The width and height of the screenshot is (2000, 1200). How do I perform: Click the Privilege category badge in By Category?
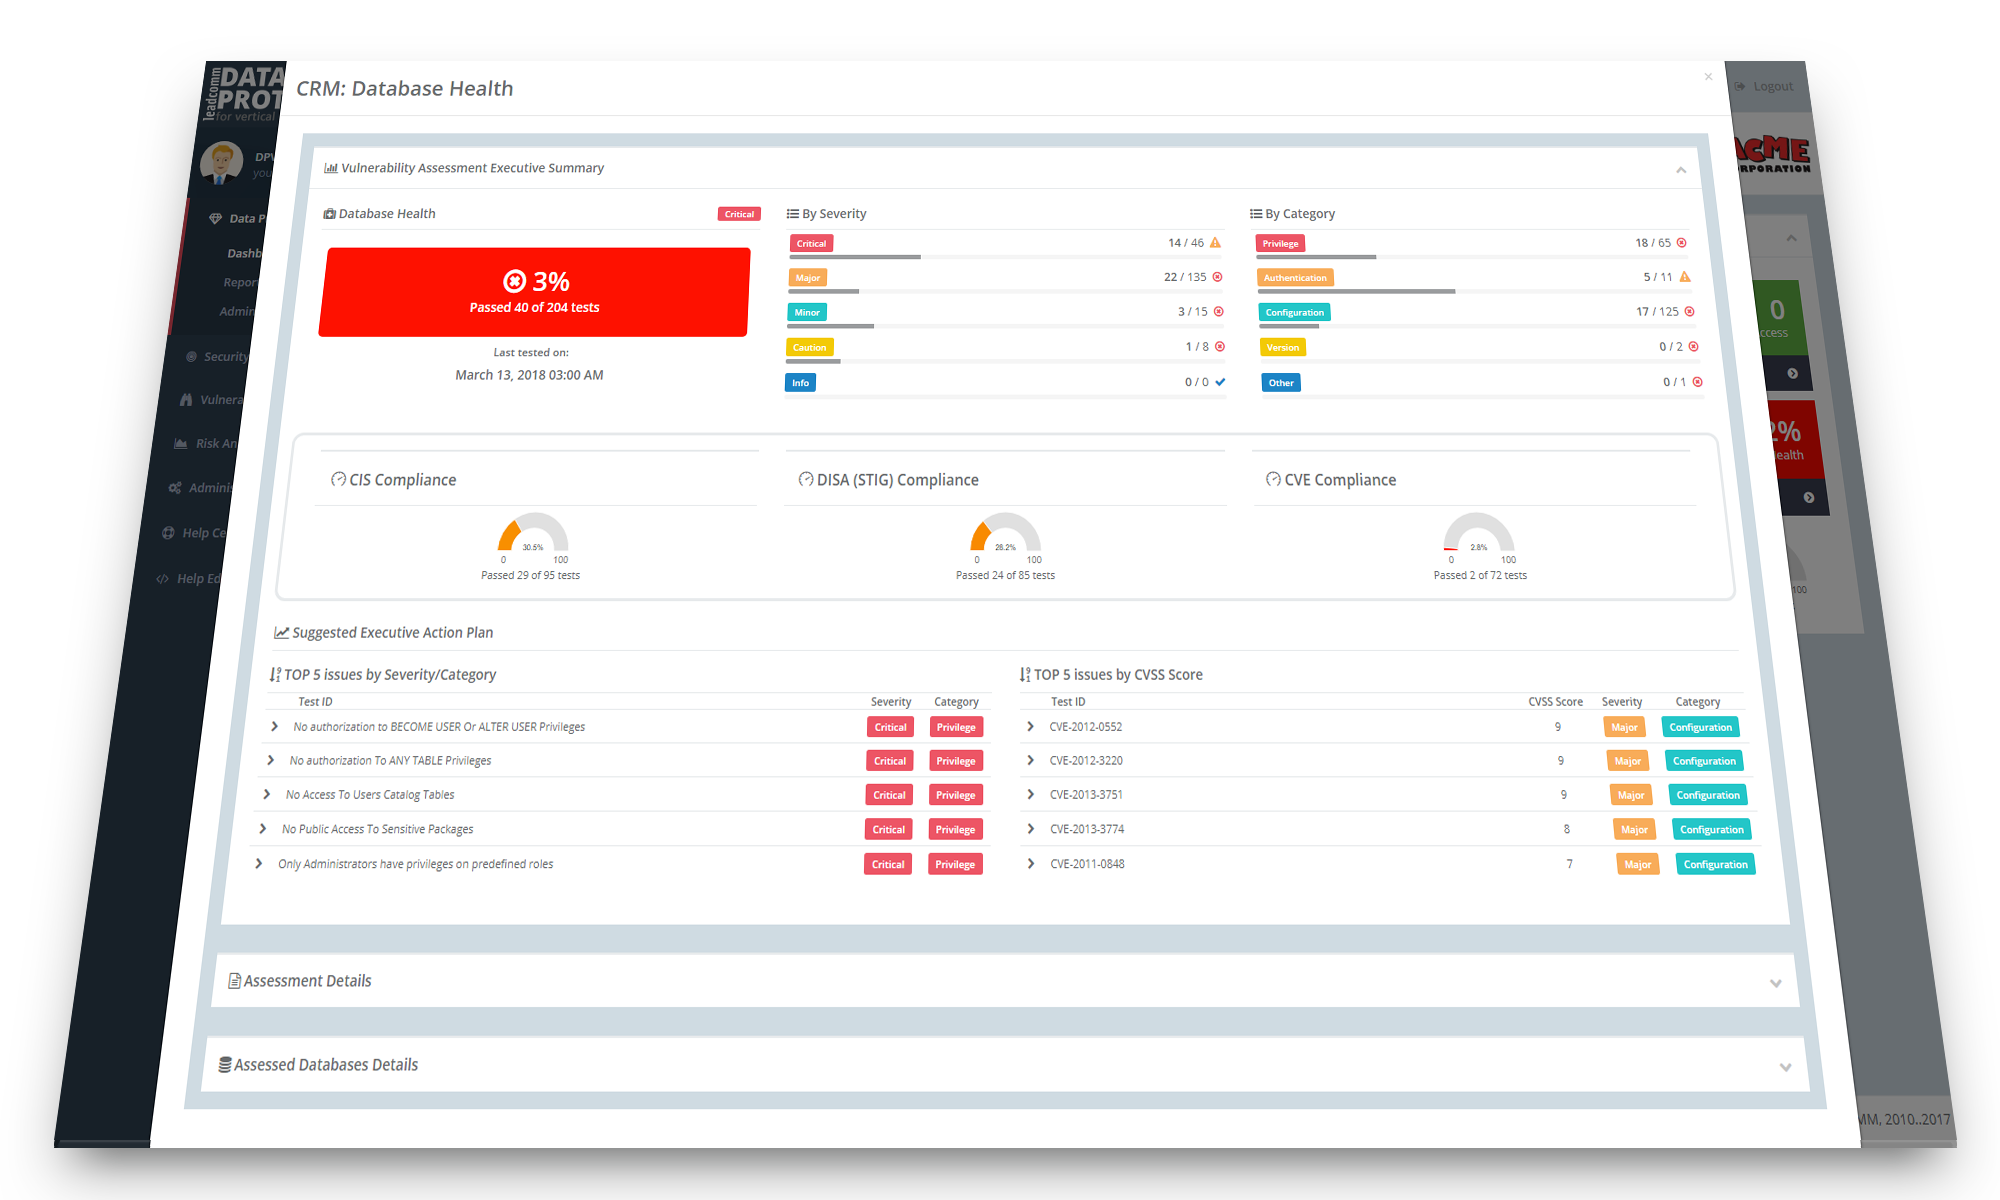click(x=1280, y=244)
